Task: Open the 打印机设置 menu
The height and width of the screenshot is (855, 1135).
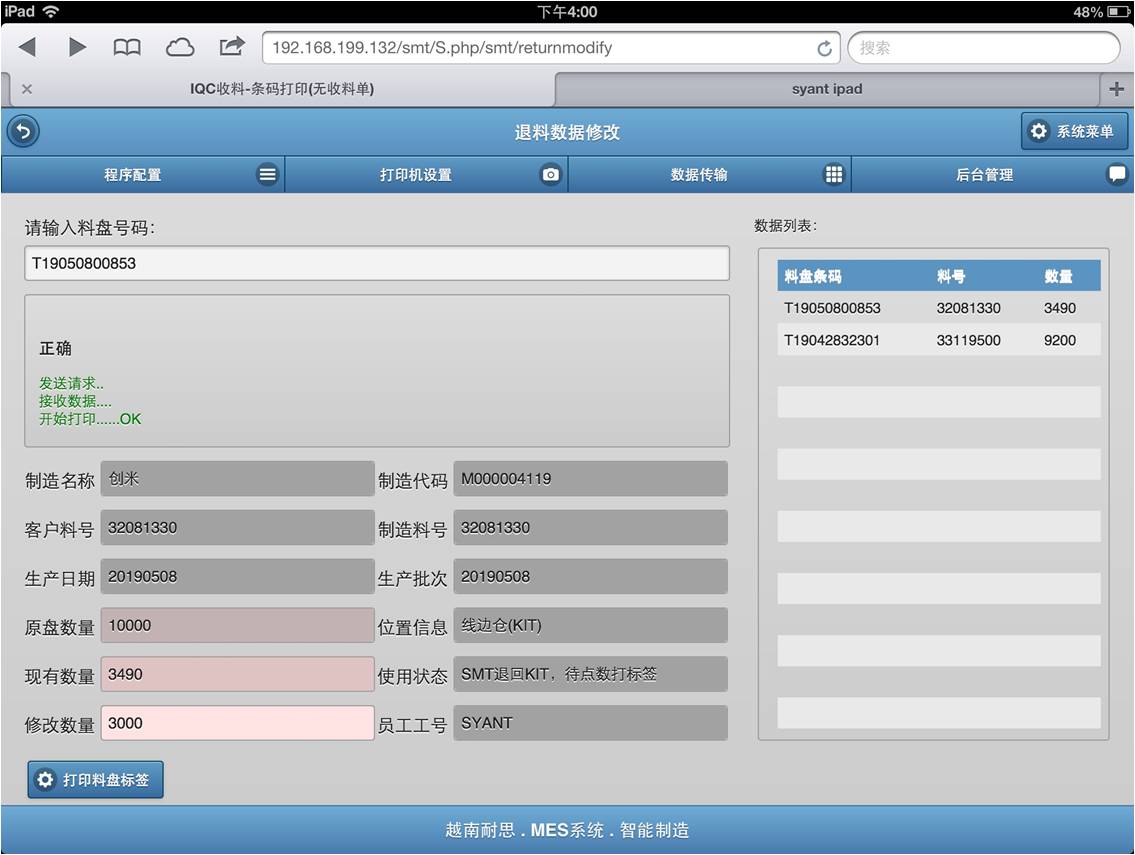Action: click(426, 175)
